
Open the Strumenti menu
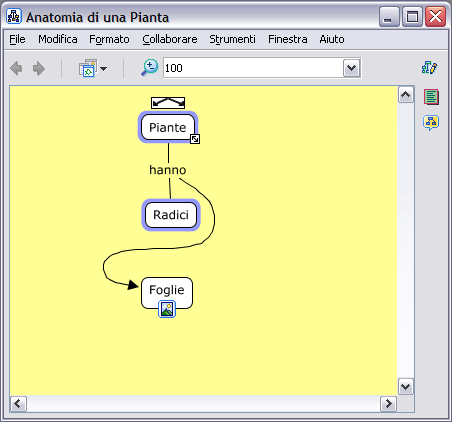point(232,39)
